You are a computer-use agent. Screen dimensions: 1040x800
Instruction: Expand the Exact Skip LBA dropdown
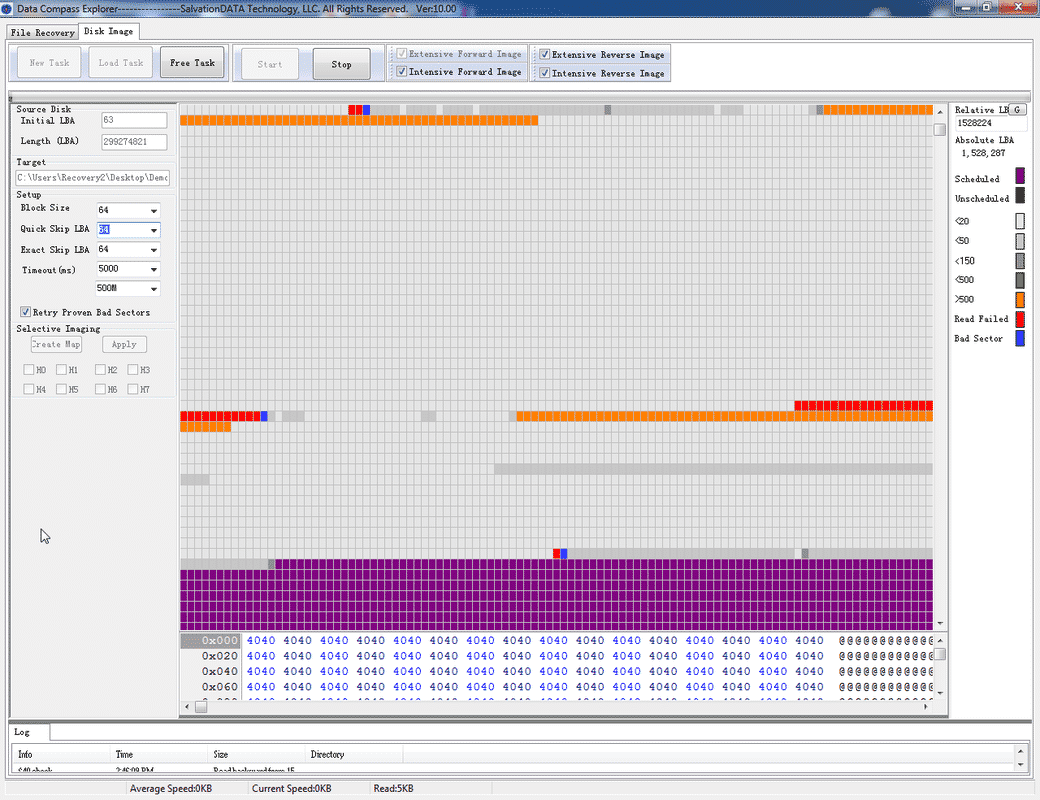(x=153, y=250)
